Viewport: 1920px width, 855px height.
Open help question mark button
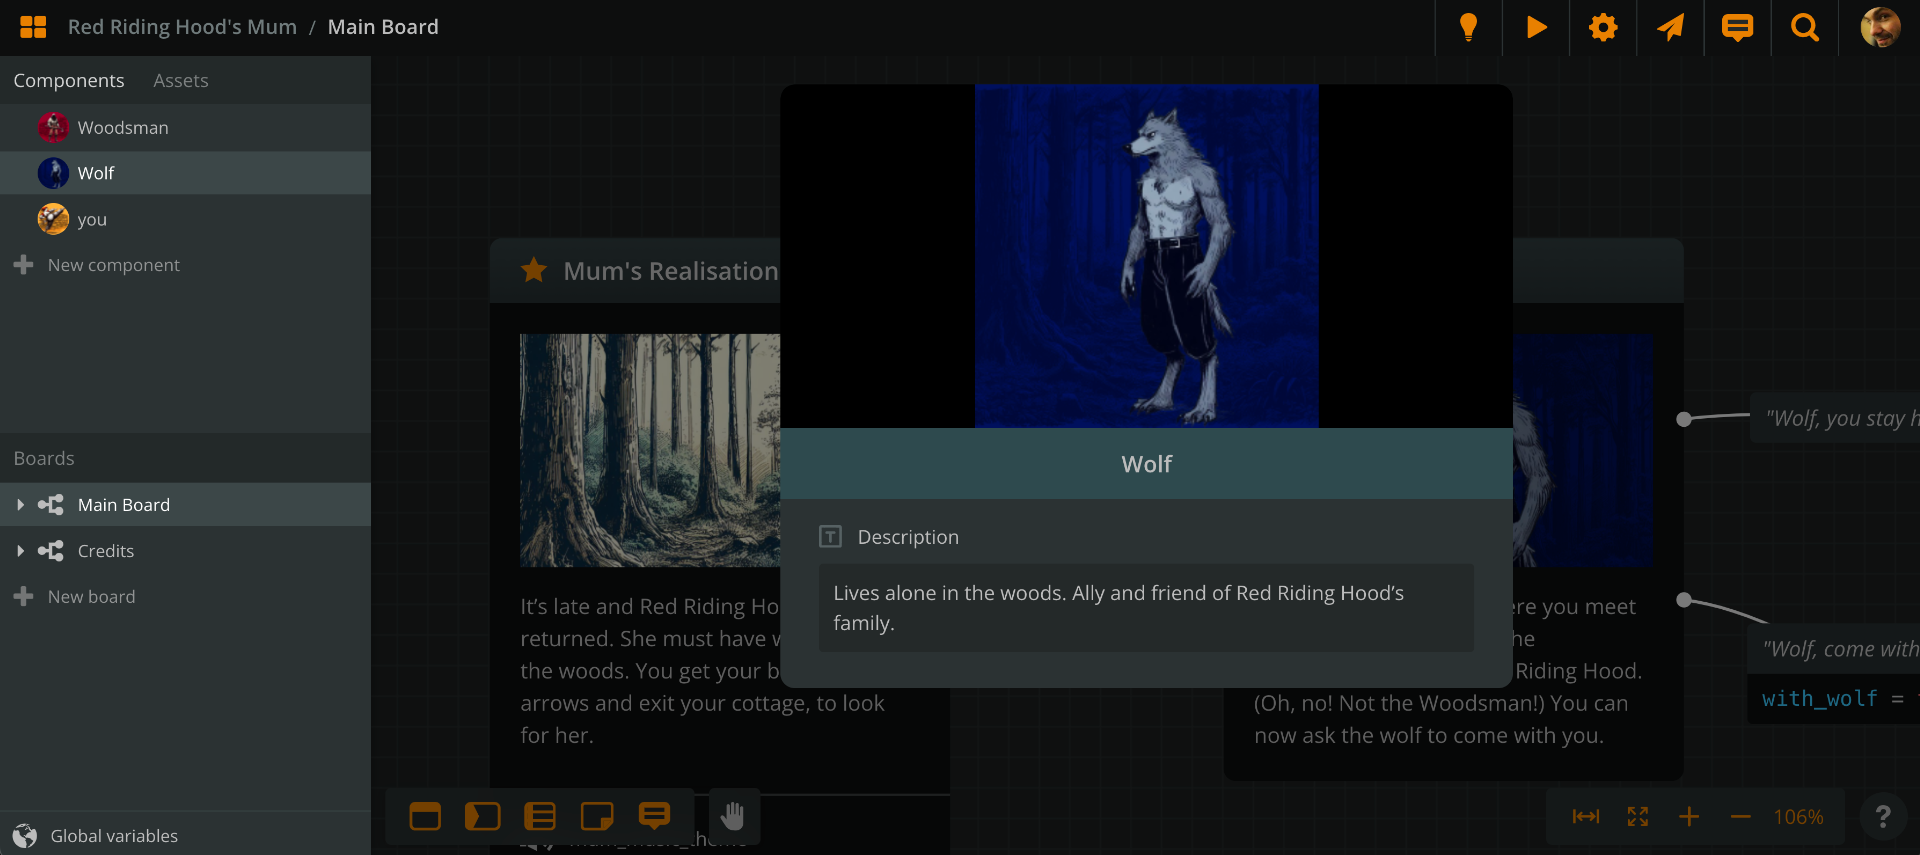click(1883, 817)
